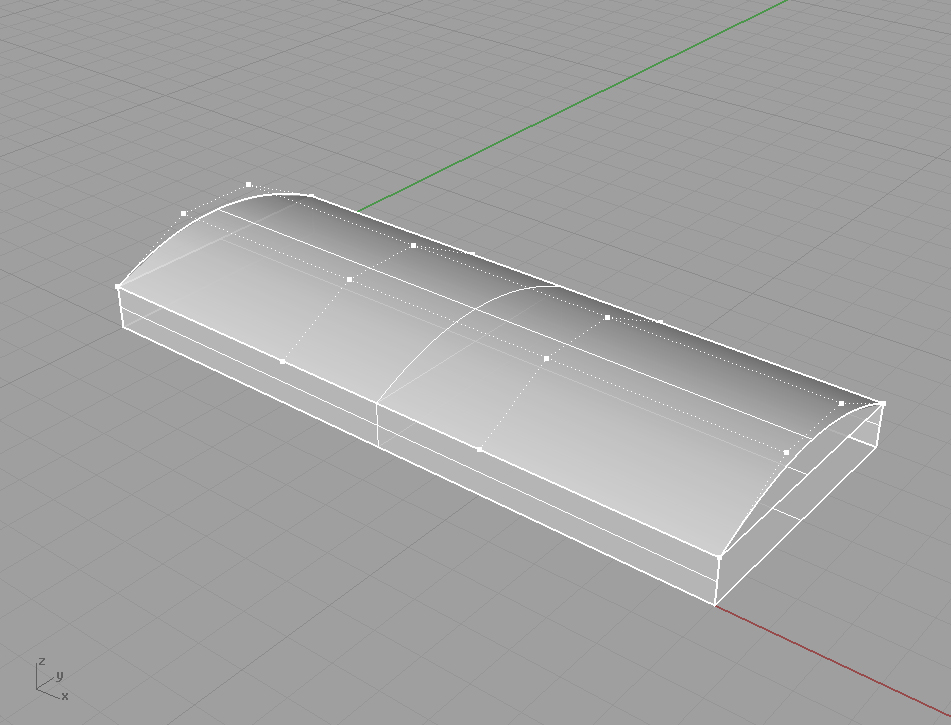Image resolution: width=951 pixels, height=725 pixels.
Task: Pick the topmost control point above left arch
Action: click(249, 185)
